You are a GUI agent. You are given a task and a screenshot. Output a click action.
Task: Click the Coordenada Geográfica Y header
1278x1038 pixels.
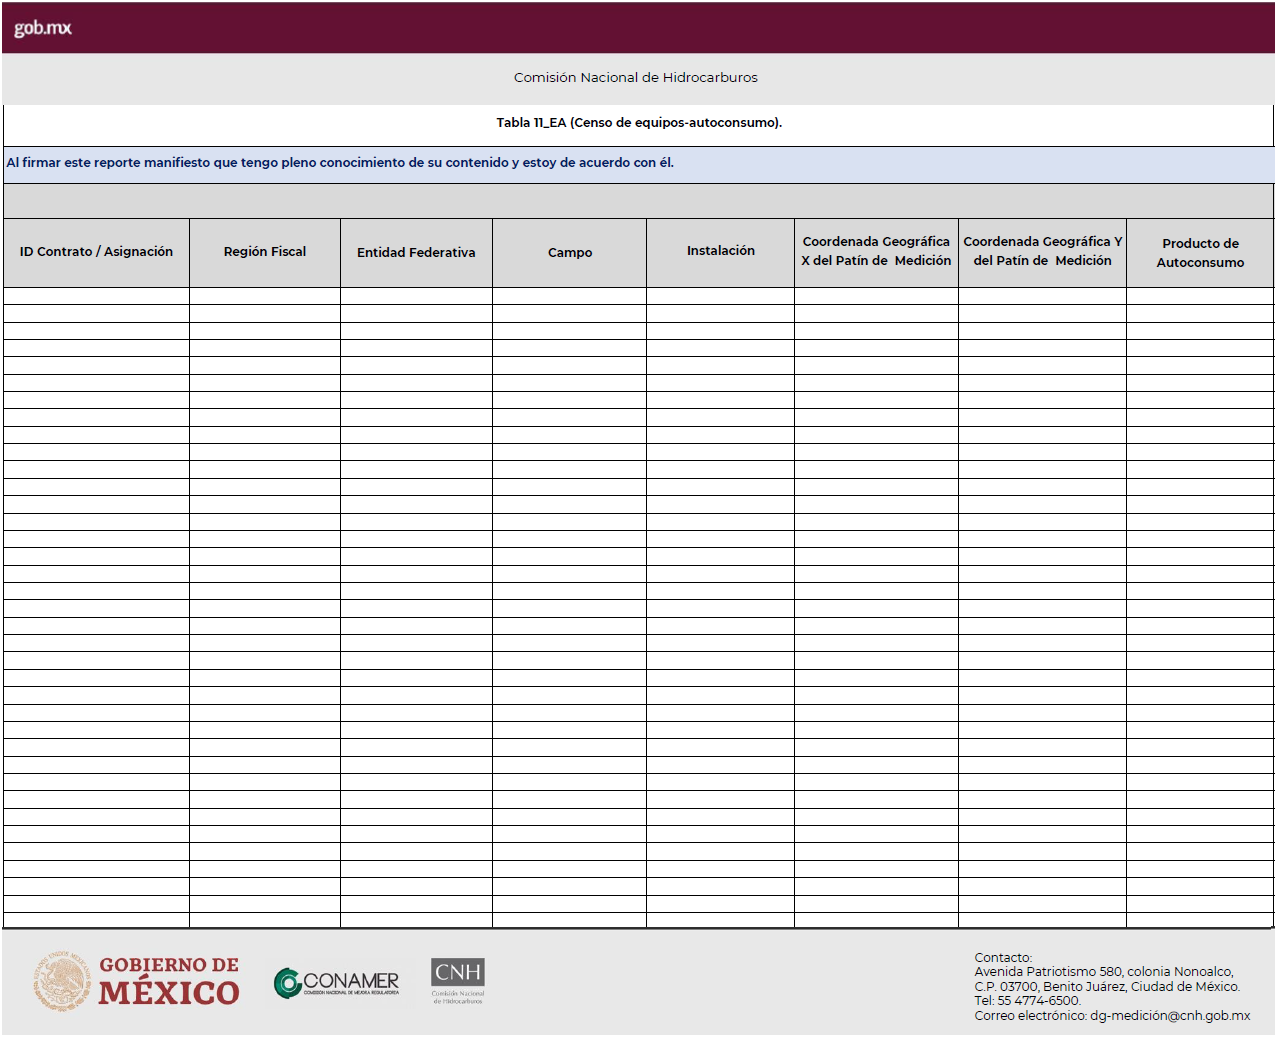pos(1042,252)
